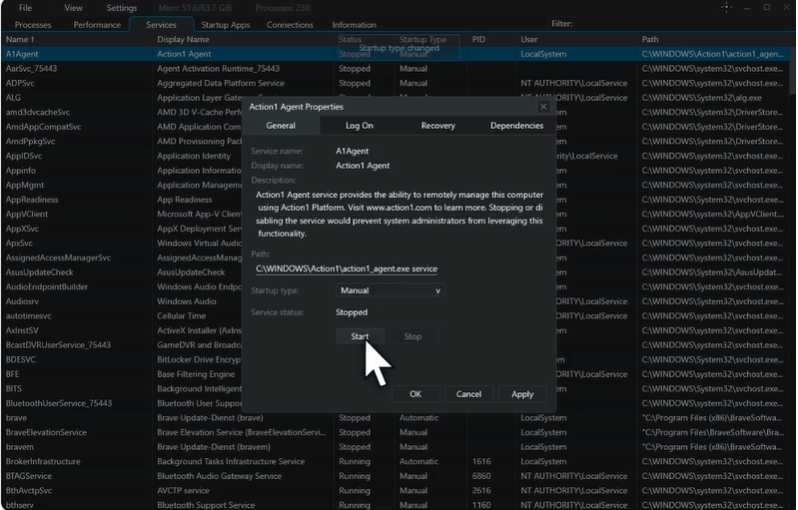Select the ADPSvc service row
Image resolution: width=798 pixels, height=510 pixels.
tap(395, 83)
